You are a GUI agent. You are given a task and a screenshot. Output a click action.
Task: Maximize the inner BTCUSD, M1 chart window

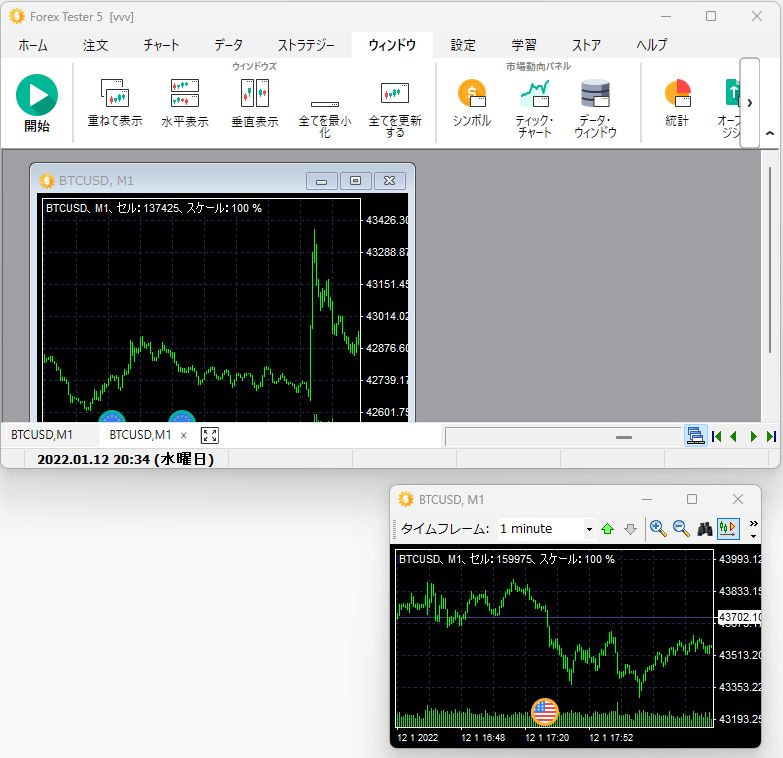coord(356,181)
